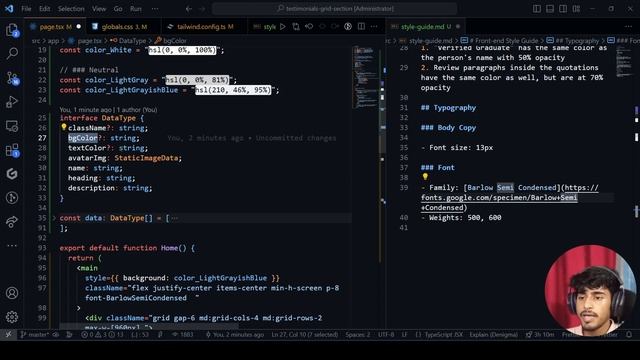This screenshot has height=360, width=640.
Task: Click the style-guide editor minimap
Action: click(623, 61)
